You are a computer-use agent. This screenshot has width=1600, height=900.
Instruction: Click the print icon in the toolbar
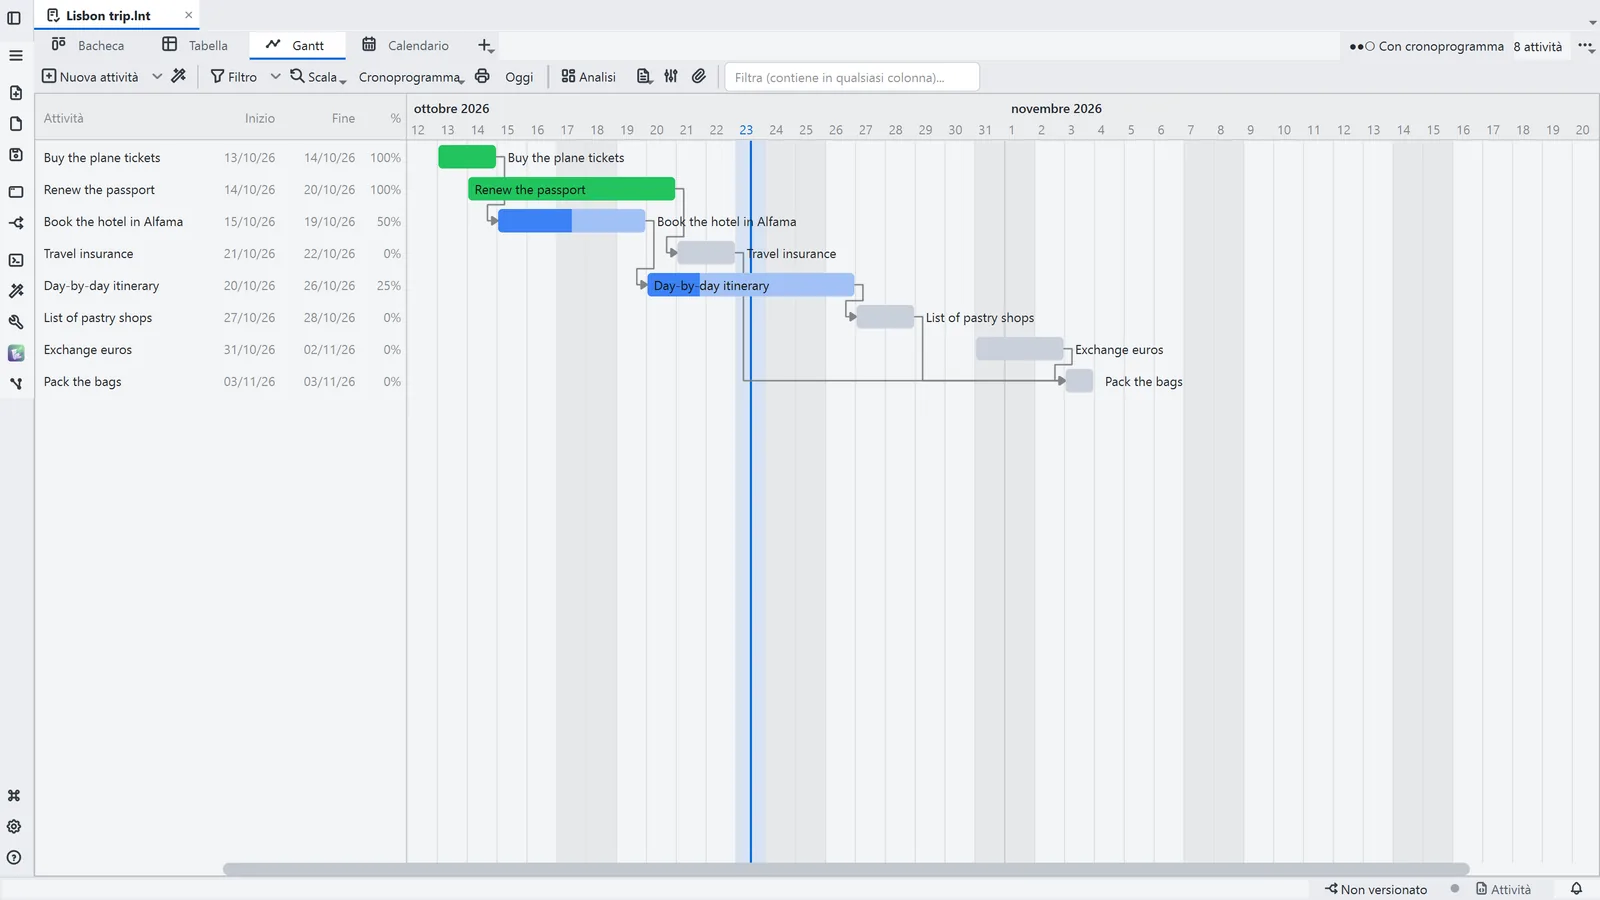pyautogui.click(x=482, y=76)
